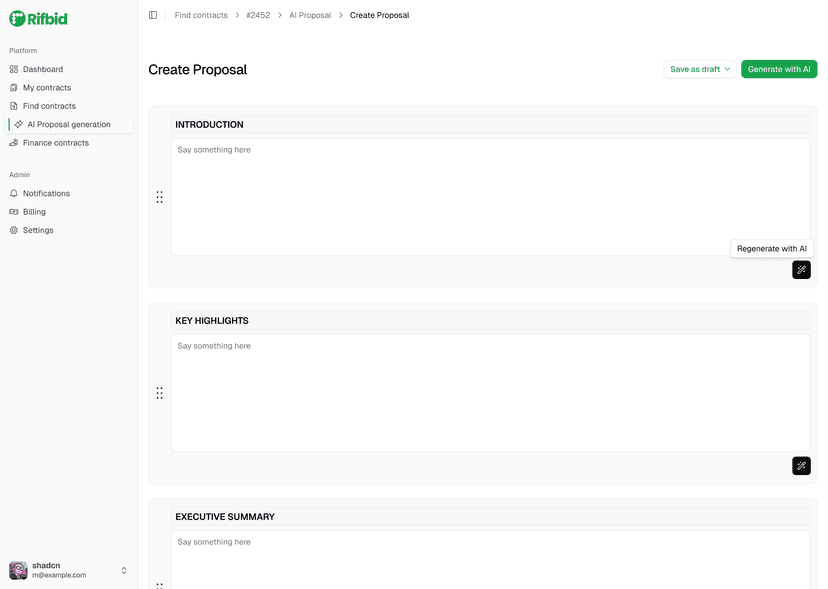
Task: Open Settings using the gear icon
Action: pyautogui.click(x=13, y=230)
